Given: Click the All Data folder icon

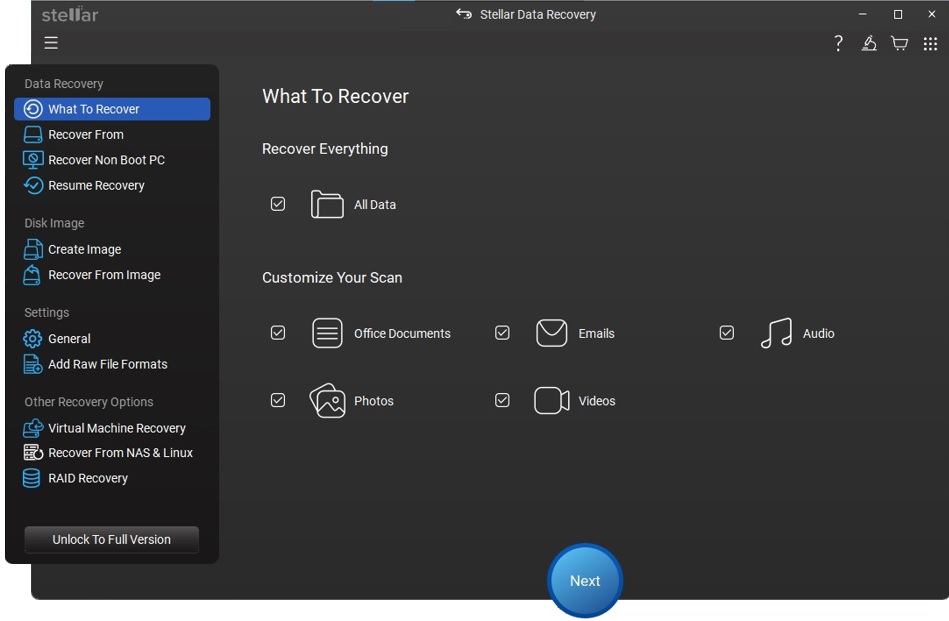Looking at the screenshot, I should coord(327,204).
